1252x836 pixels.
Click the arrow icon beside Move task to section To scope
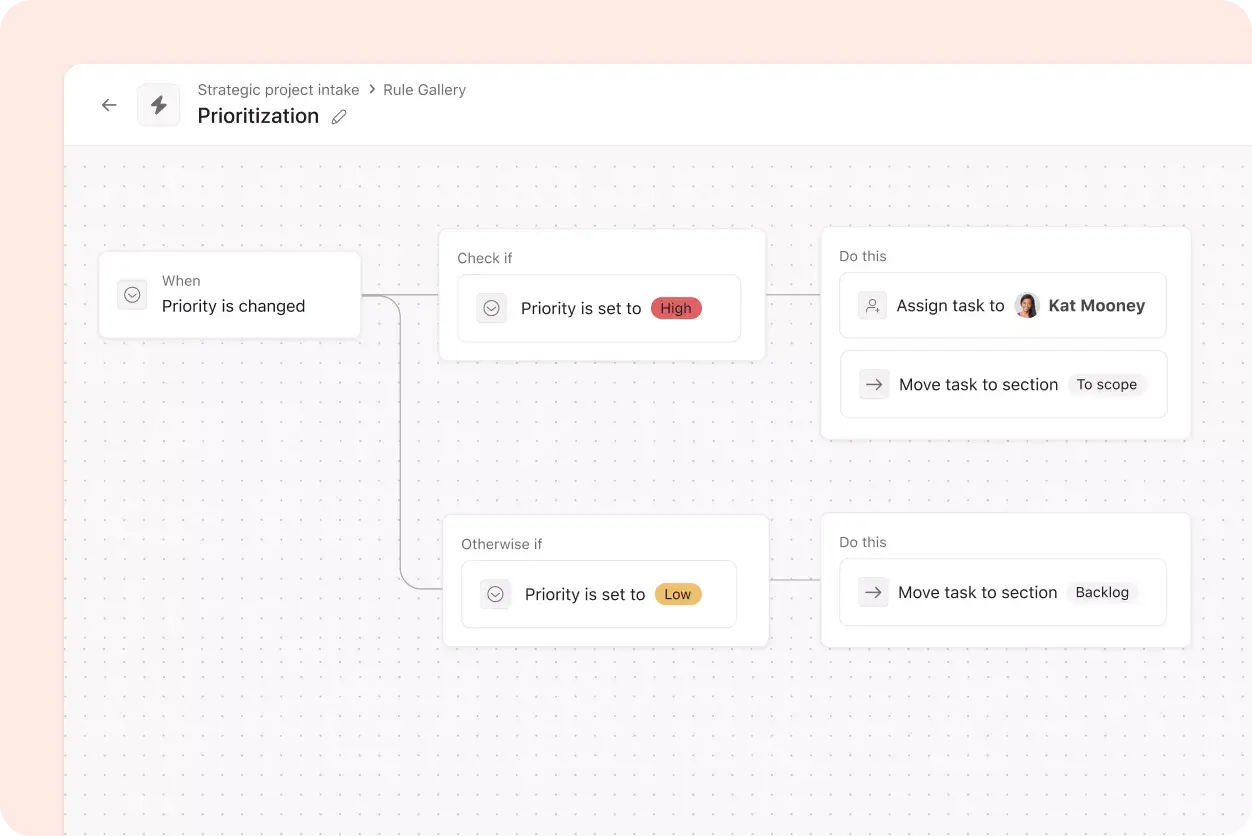[873, 384]
